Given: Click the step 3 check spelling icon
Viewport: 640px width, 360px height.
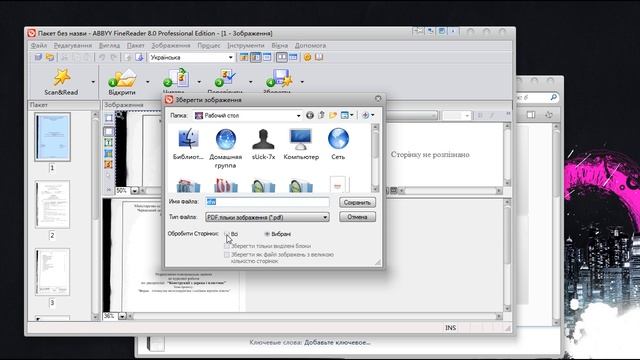Looking at the screenshot, I should tap(225, 78).
